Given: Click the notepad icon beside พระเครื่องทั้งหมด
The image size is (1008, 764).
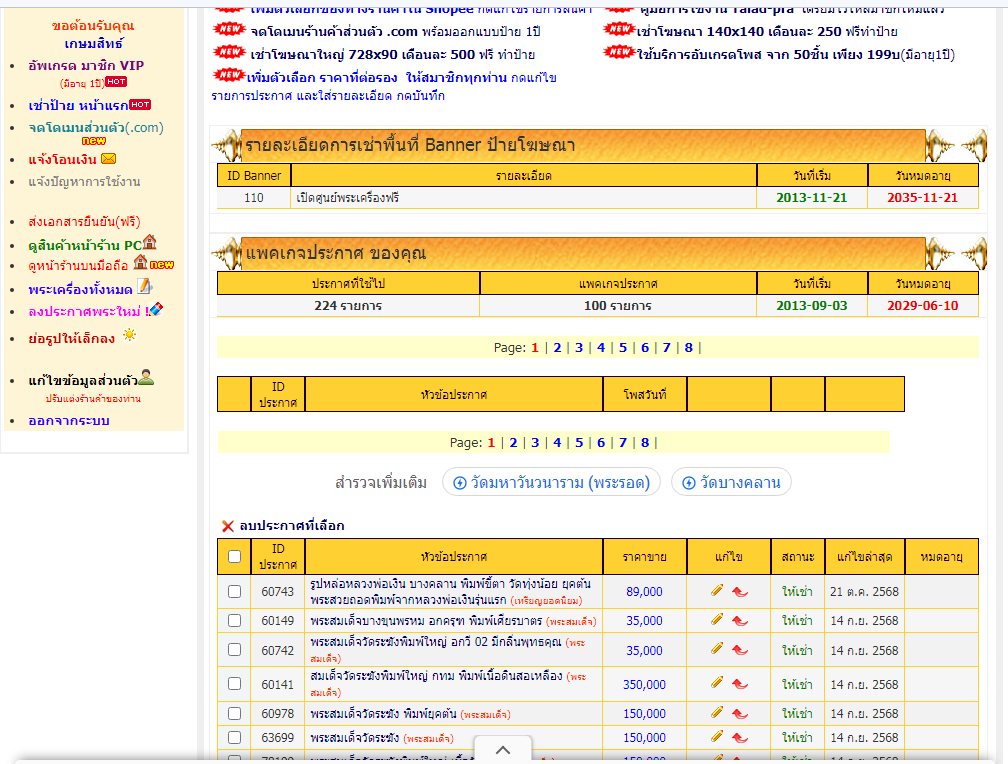Looking at the screenshot, I should click(145, 287).
